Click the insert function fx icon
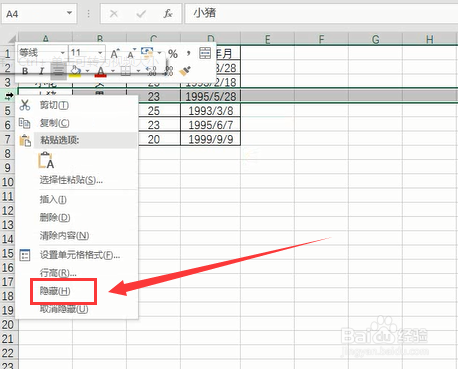Viewport: 458px width, 369px height. pos(168,14)
